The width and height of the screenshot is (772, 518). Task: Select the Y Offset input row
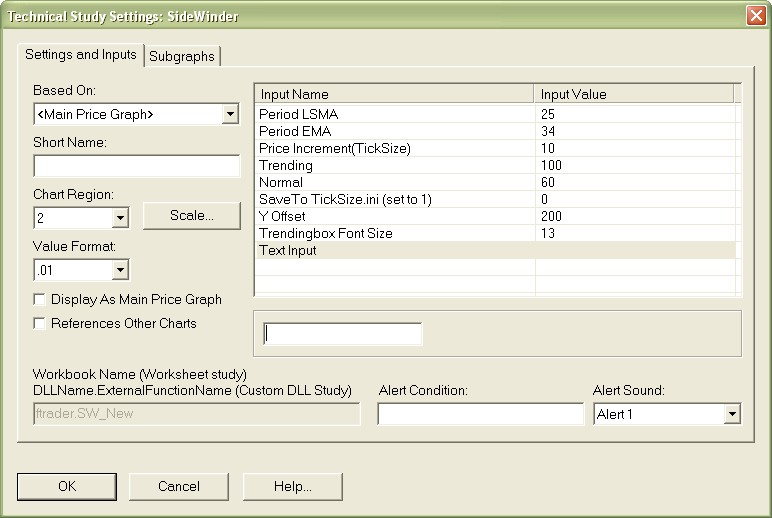395,216
